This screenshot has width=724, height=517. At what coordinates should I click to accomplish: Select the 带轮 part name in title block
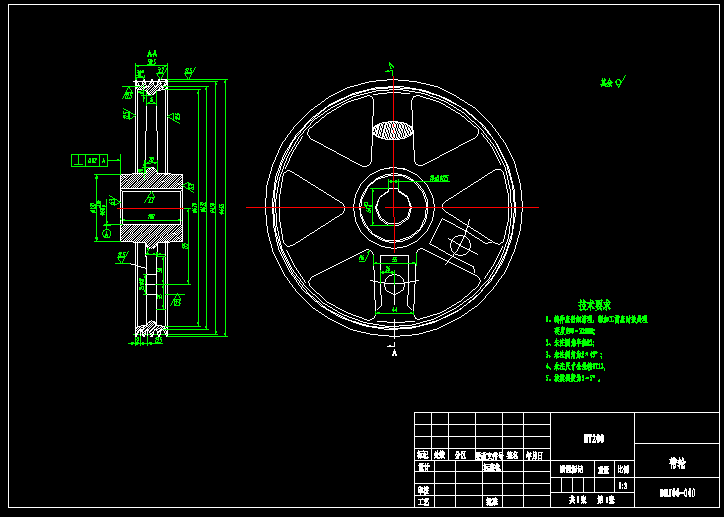click(677, 463)
